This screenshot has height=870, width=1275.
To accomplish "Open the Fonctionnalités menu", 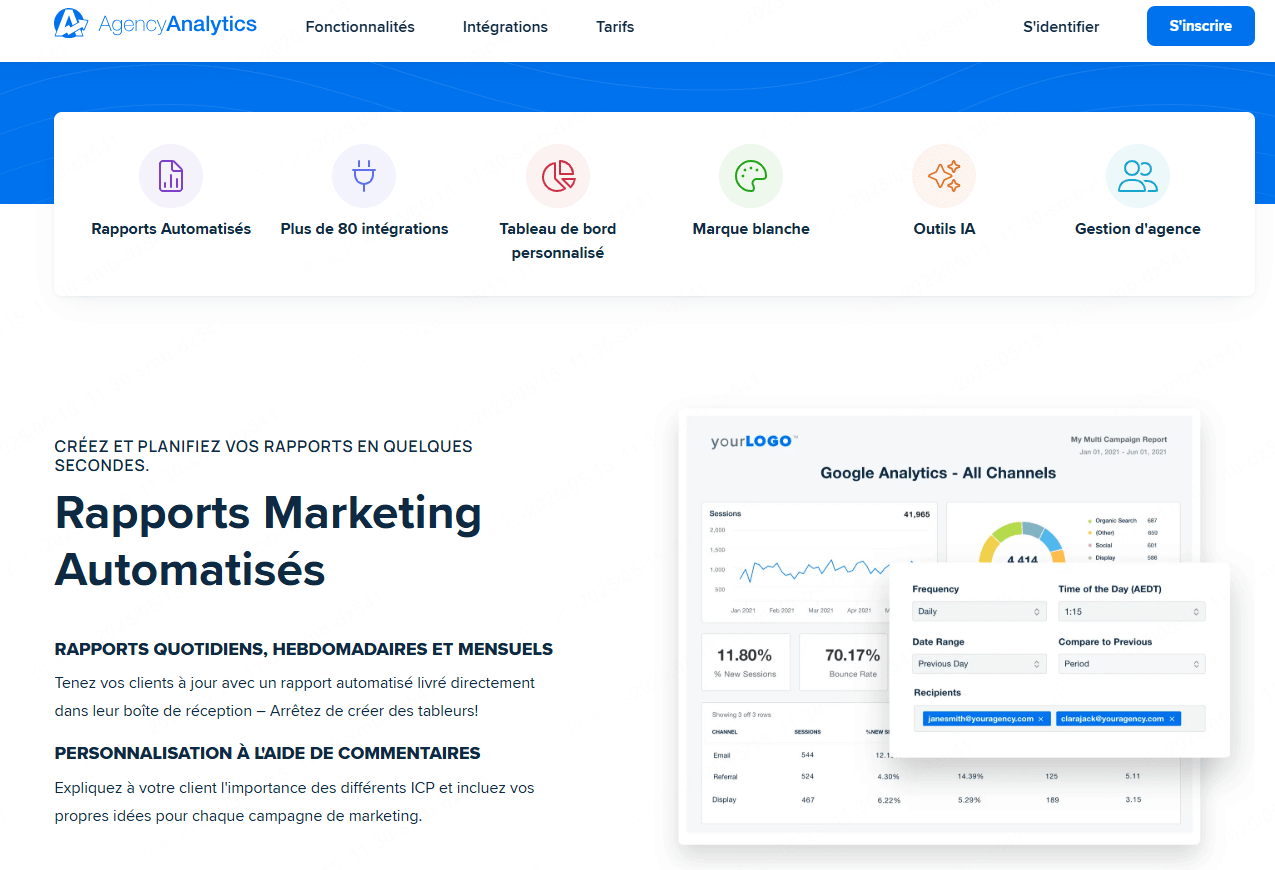I will click(360, 27).
